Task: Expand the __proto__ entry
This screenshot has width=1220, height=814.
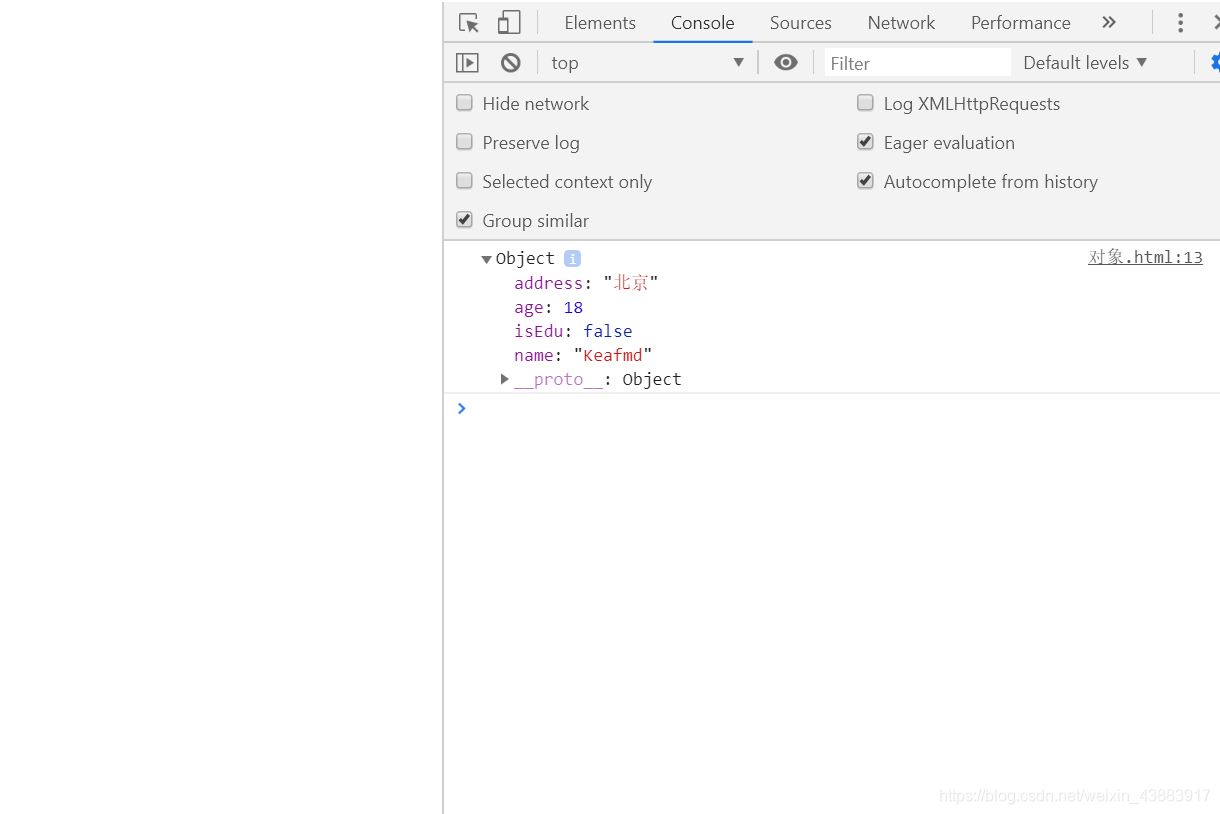Action: 505,379
